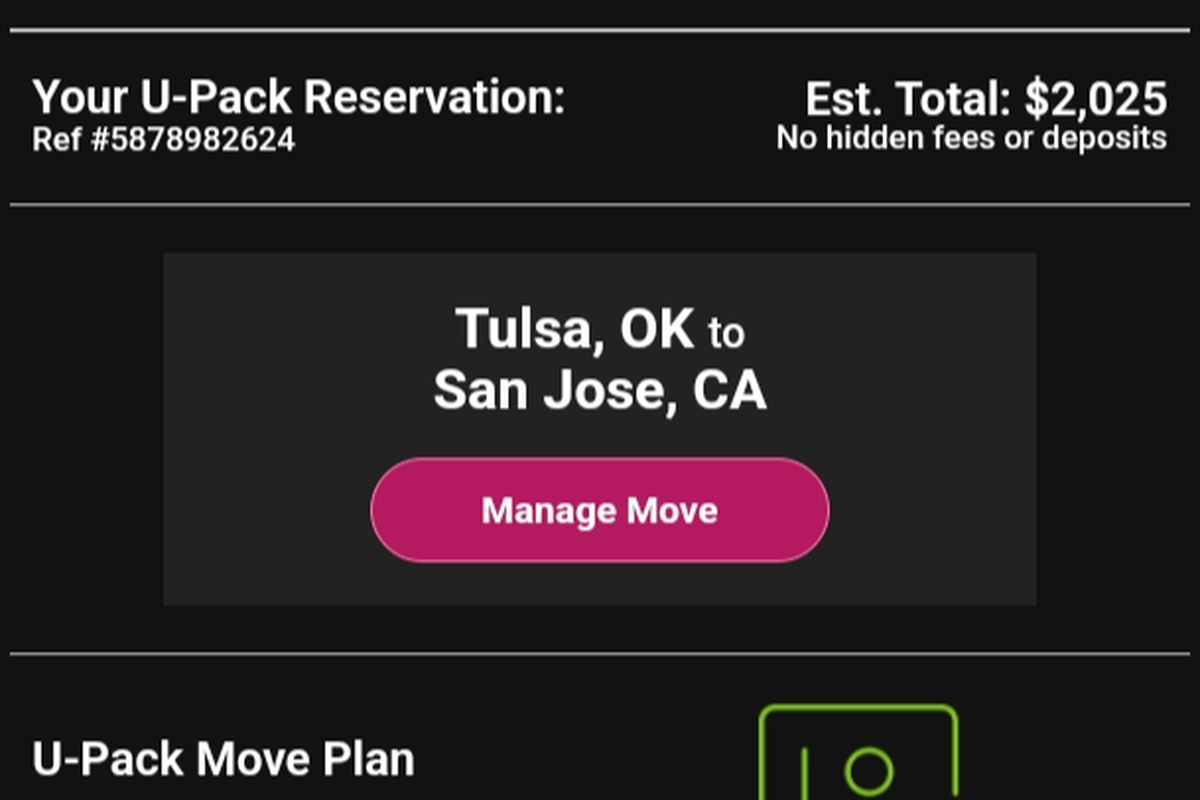1200x800 pixels.
Task: Click the Manage Move button
Action: pyautogui.click(x=599, y=510)
